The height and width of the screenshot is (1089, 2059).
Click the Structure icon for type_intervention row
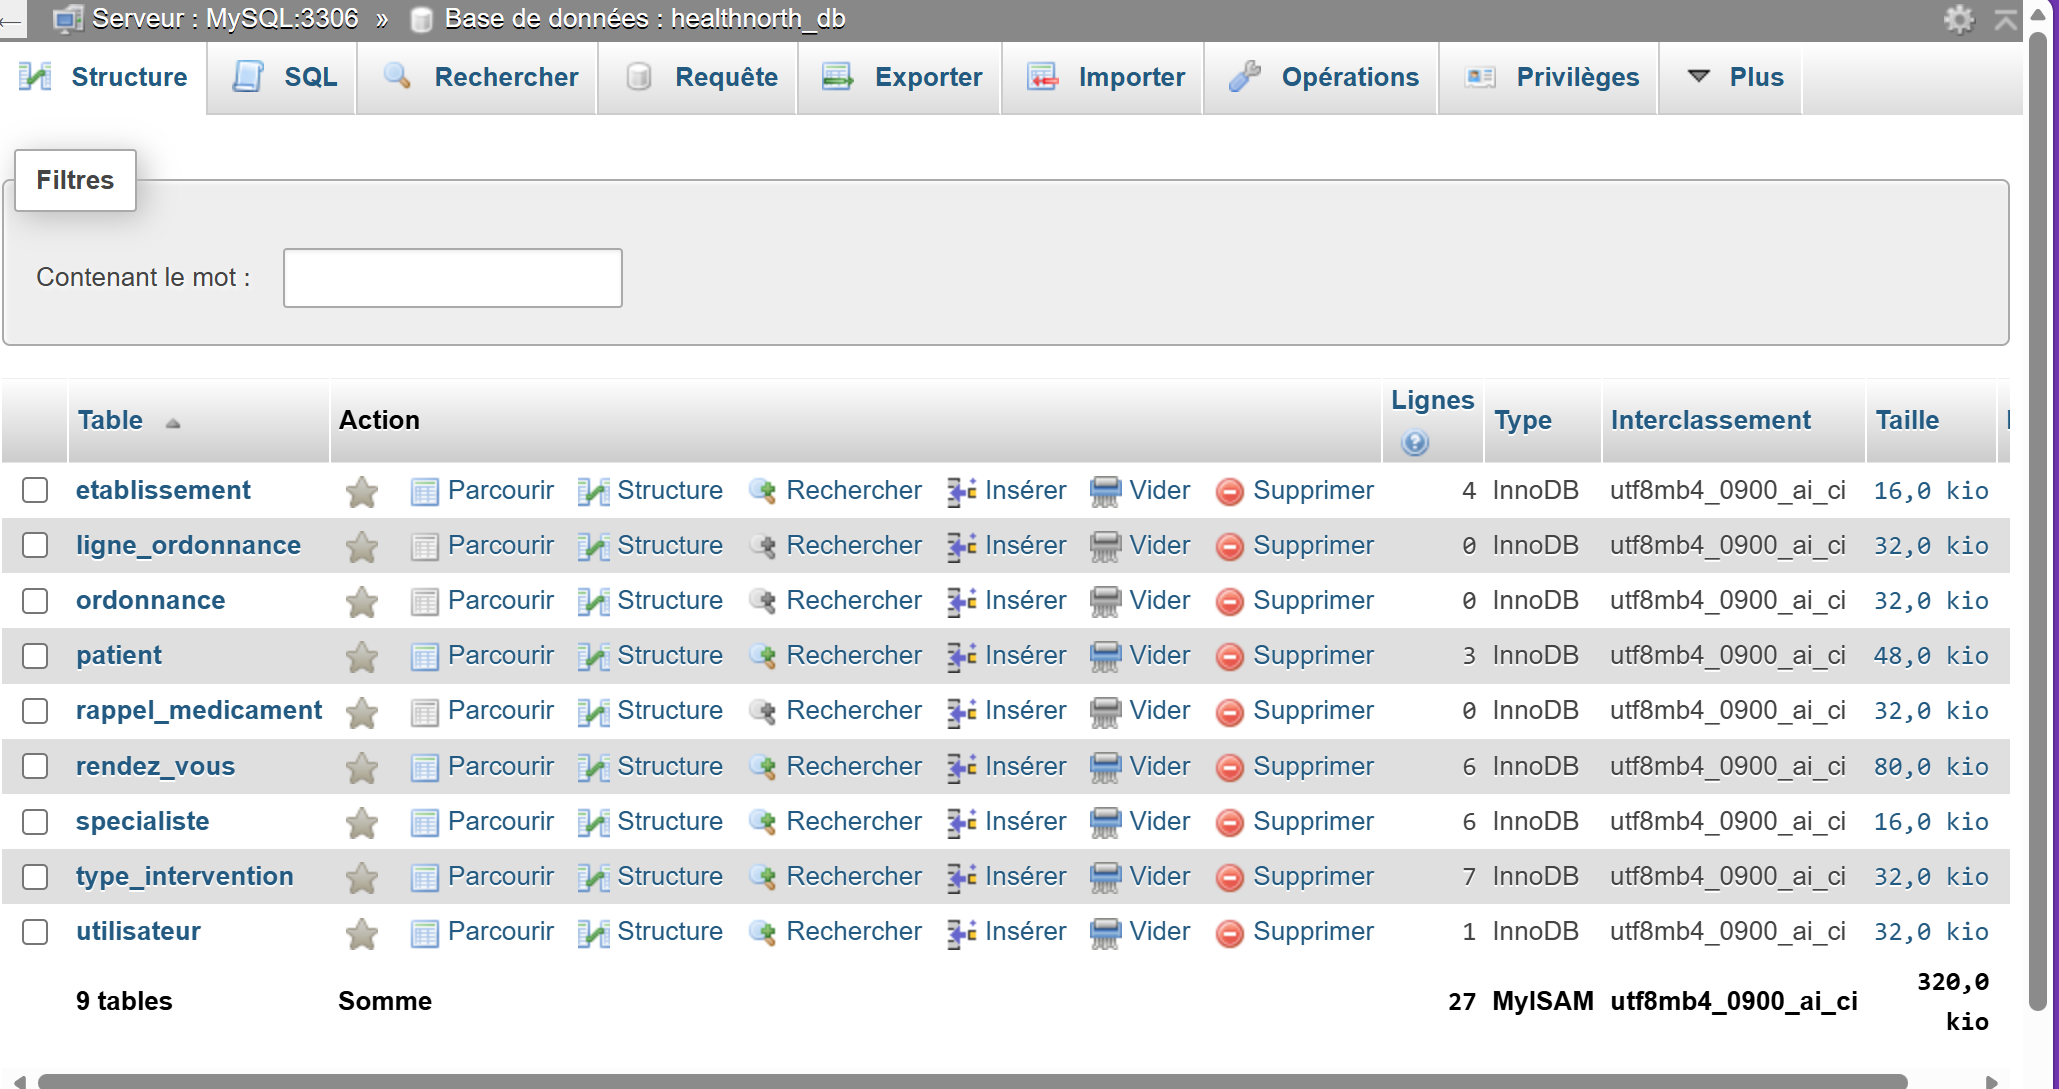[593, 877]
